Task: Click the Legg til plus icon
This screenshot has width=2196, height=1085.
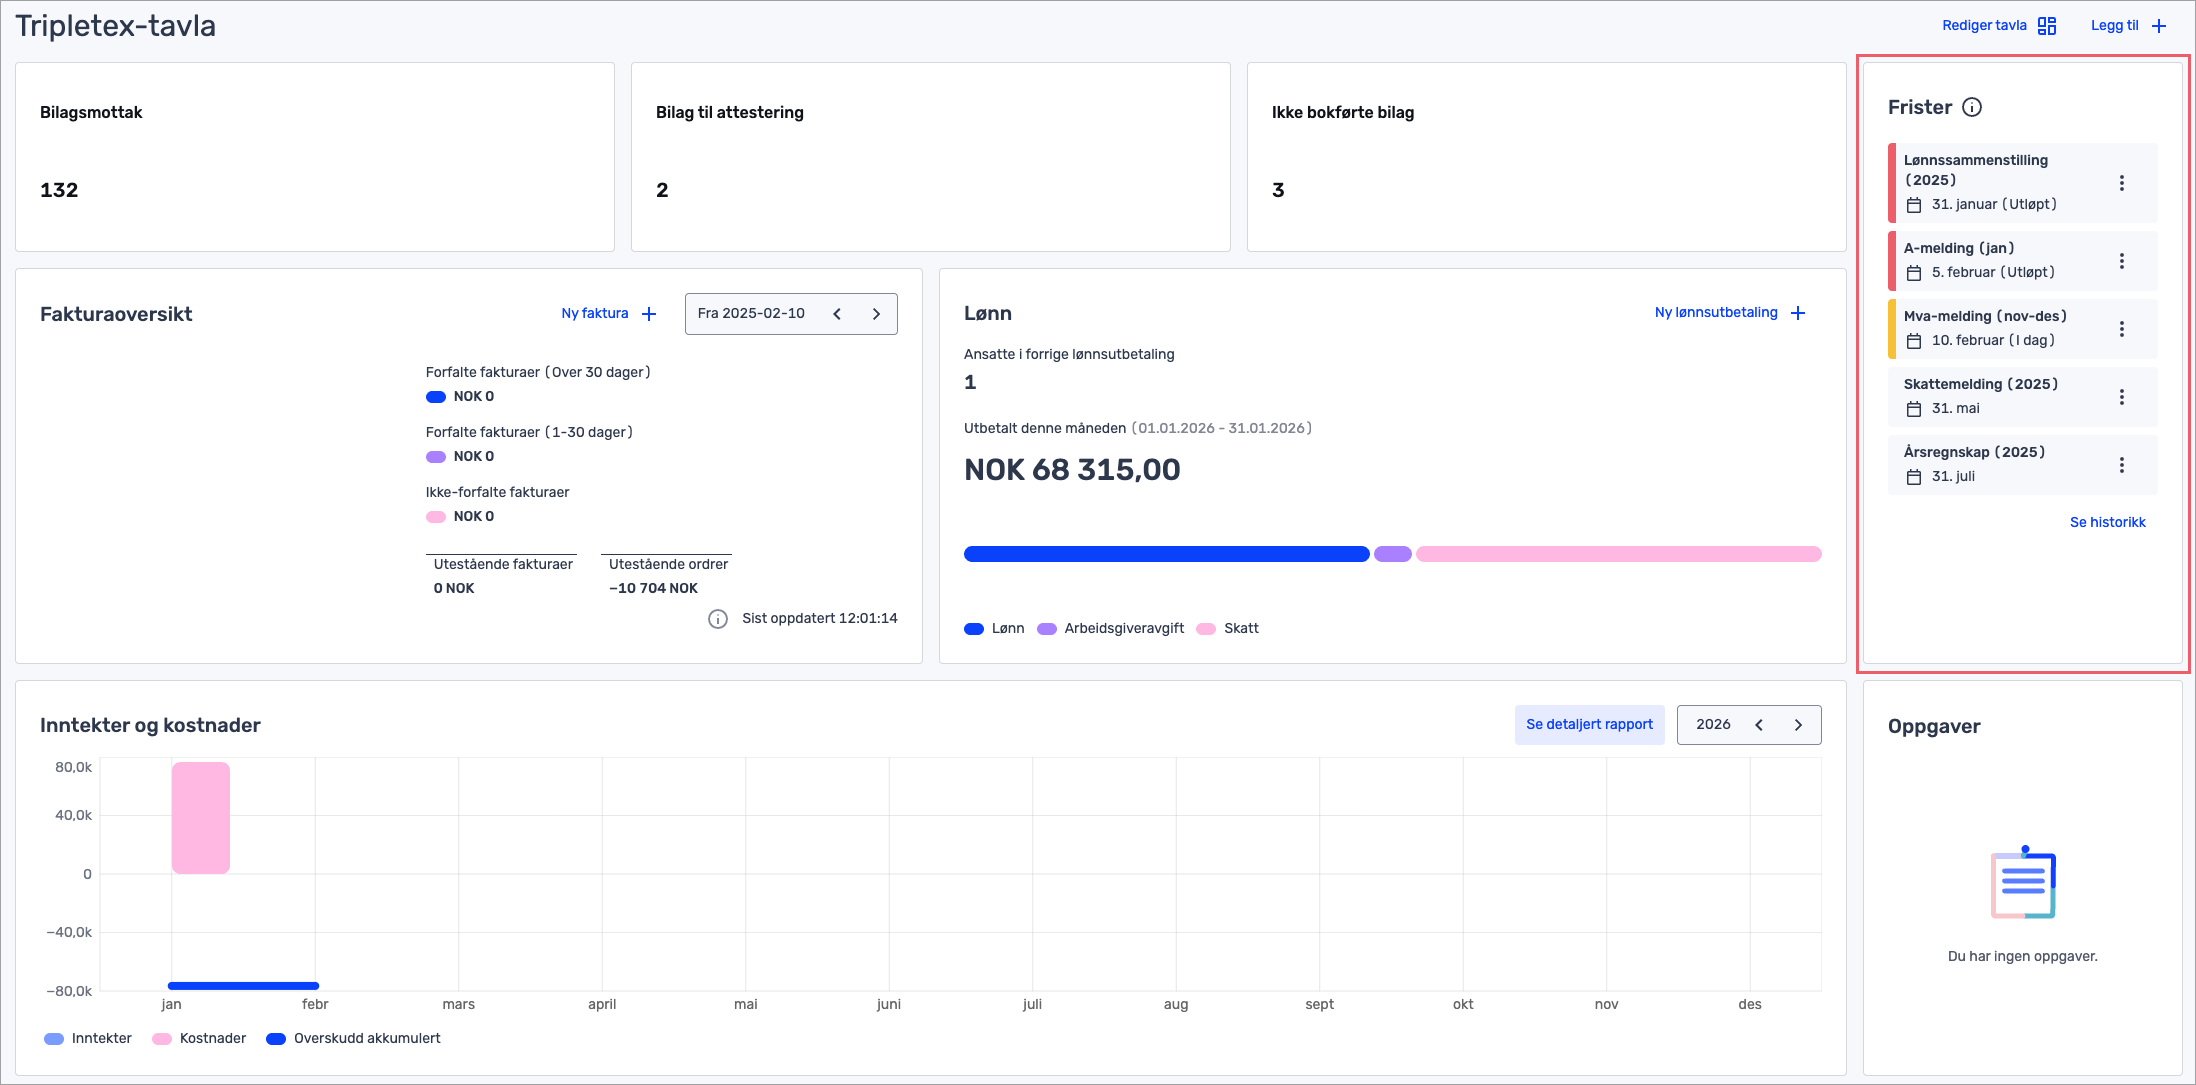Action: [x=2159, y=26]
